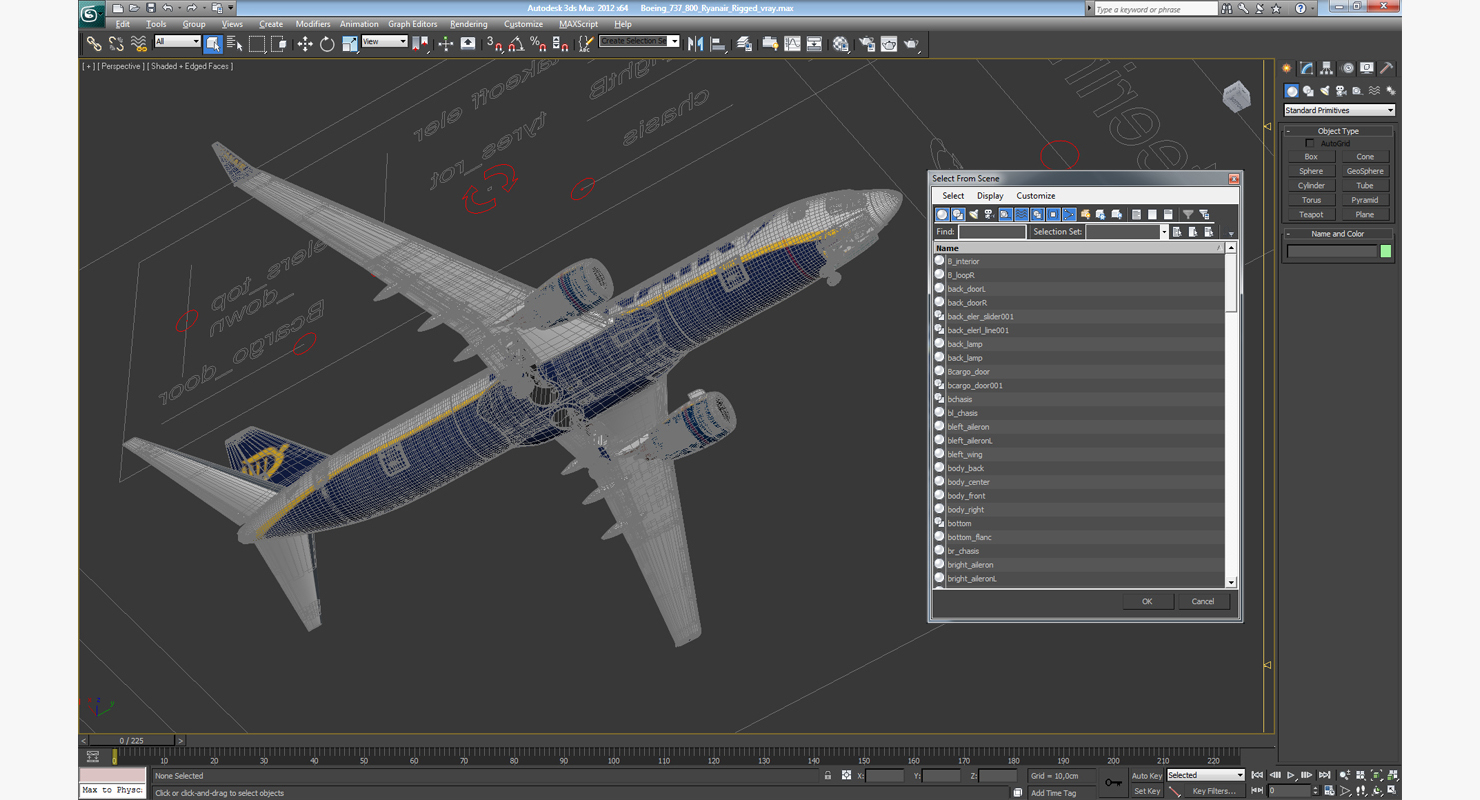
Task: Click the Render Production teapot icon
Action: pos(911,44)
